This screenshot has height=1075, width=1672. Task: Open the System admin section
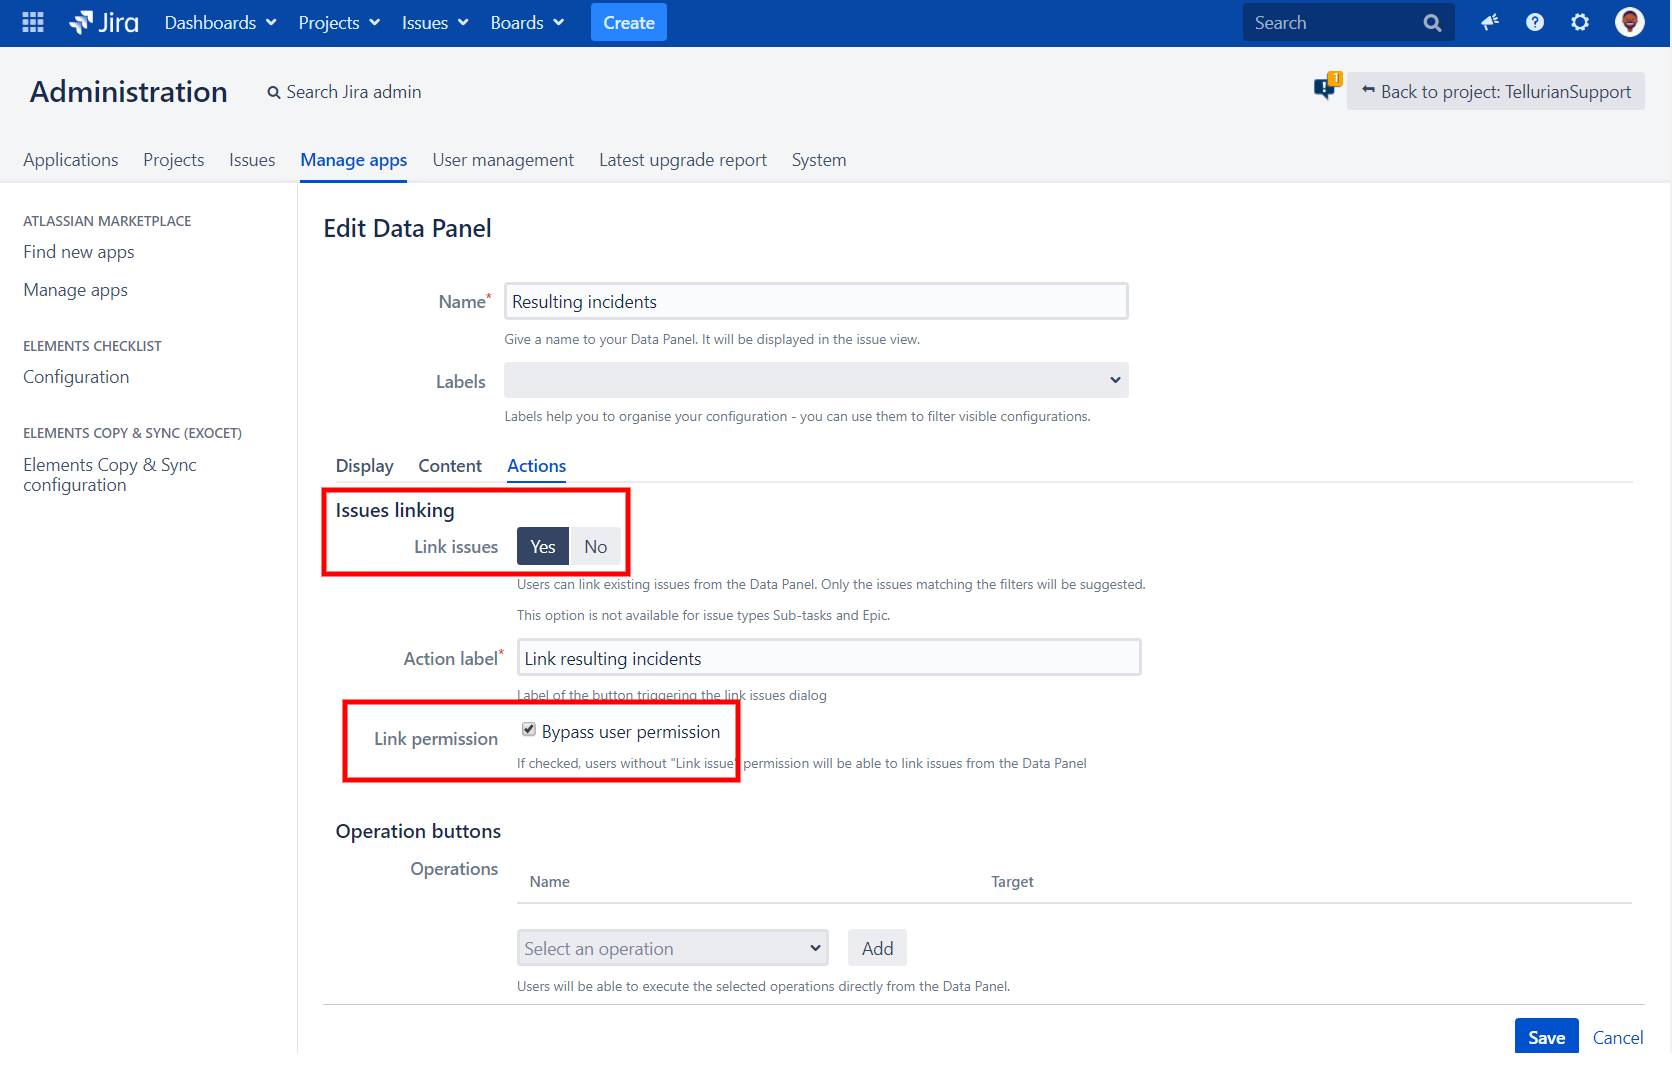pyautogui.click(x=818, y=160)
